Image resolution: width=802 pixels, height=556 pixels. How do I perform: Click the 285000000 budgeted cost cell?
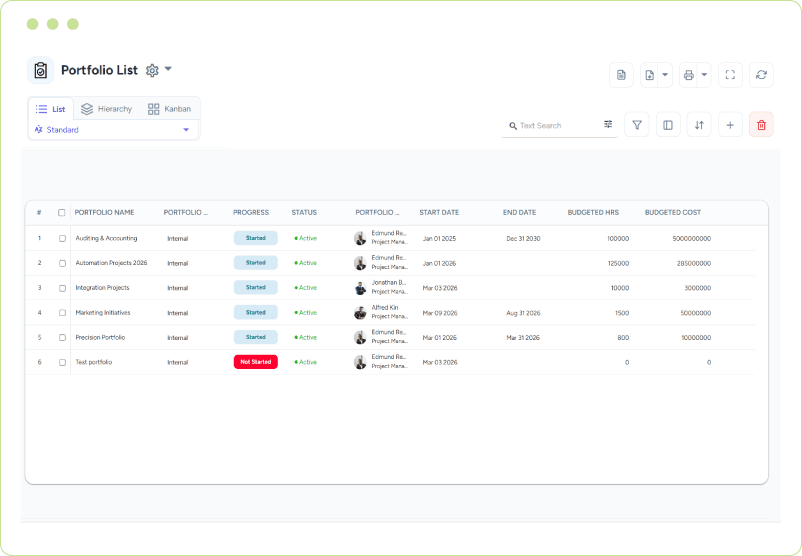click(x=694, y=263)
